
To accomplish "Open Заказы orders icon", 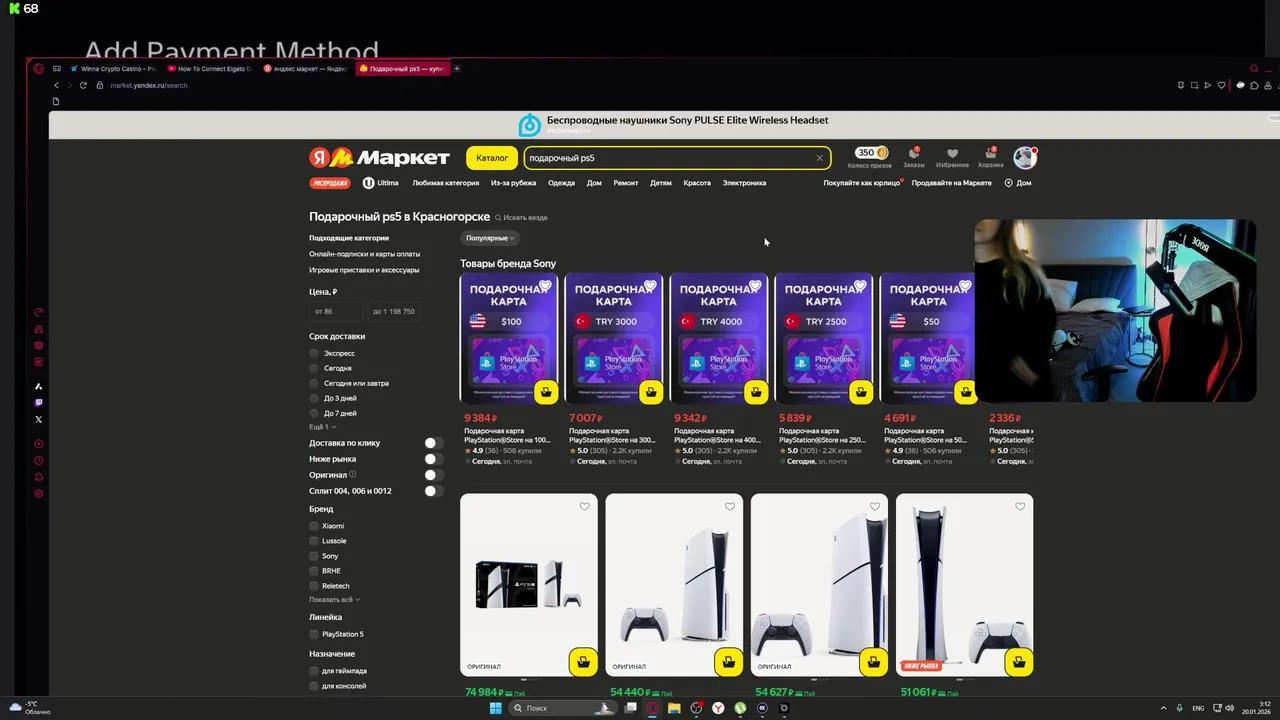I will 914,157.
